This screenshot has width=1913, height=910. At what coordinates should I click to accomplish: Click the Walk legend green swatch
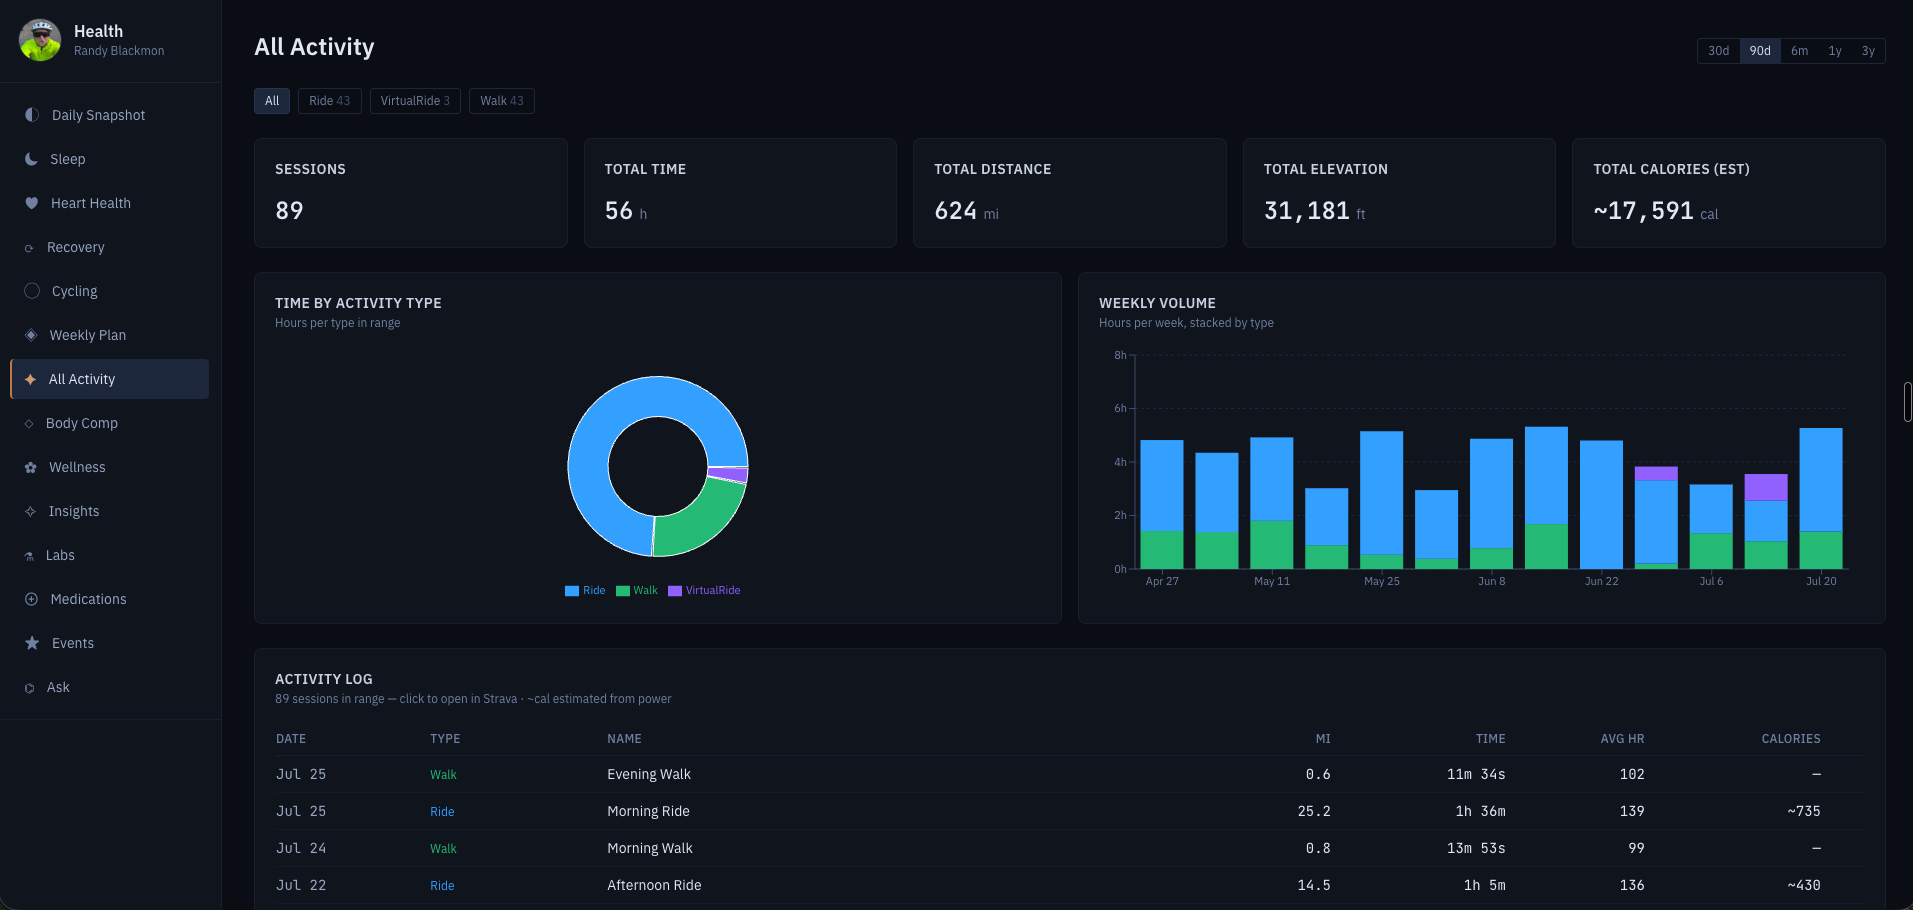coord(623,591)
